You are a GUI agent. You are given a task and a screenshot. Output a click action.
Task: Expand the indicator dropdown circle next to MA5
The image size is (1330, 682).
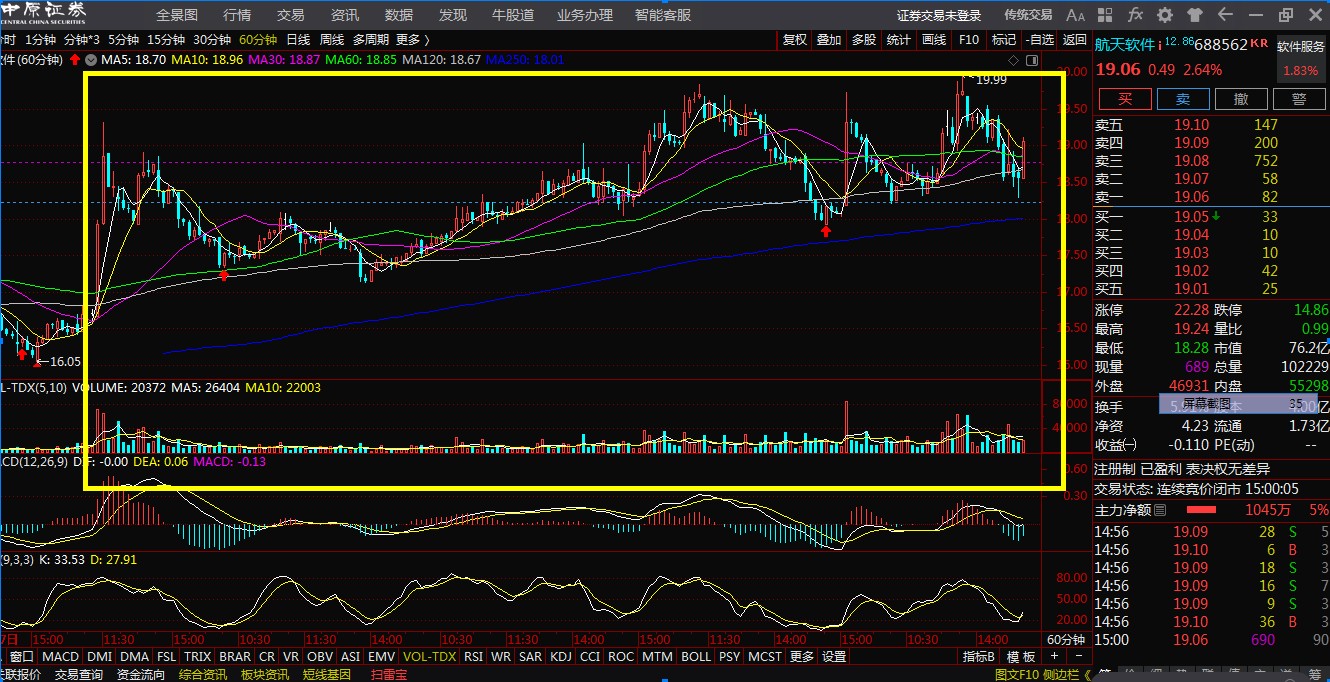click(92, 60)
